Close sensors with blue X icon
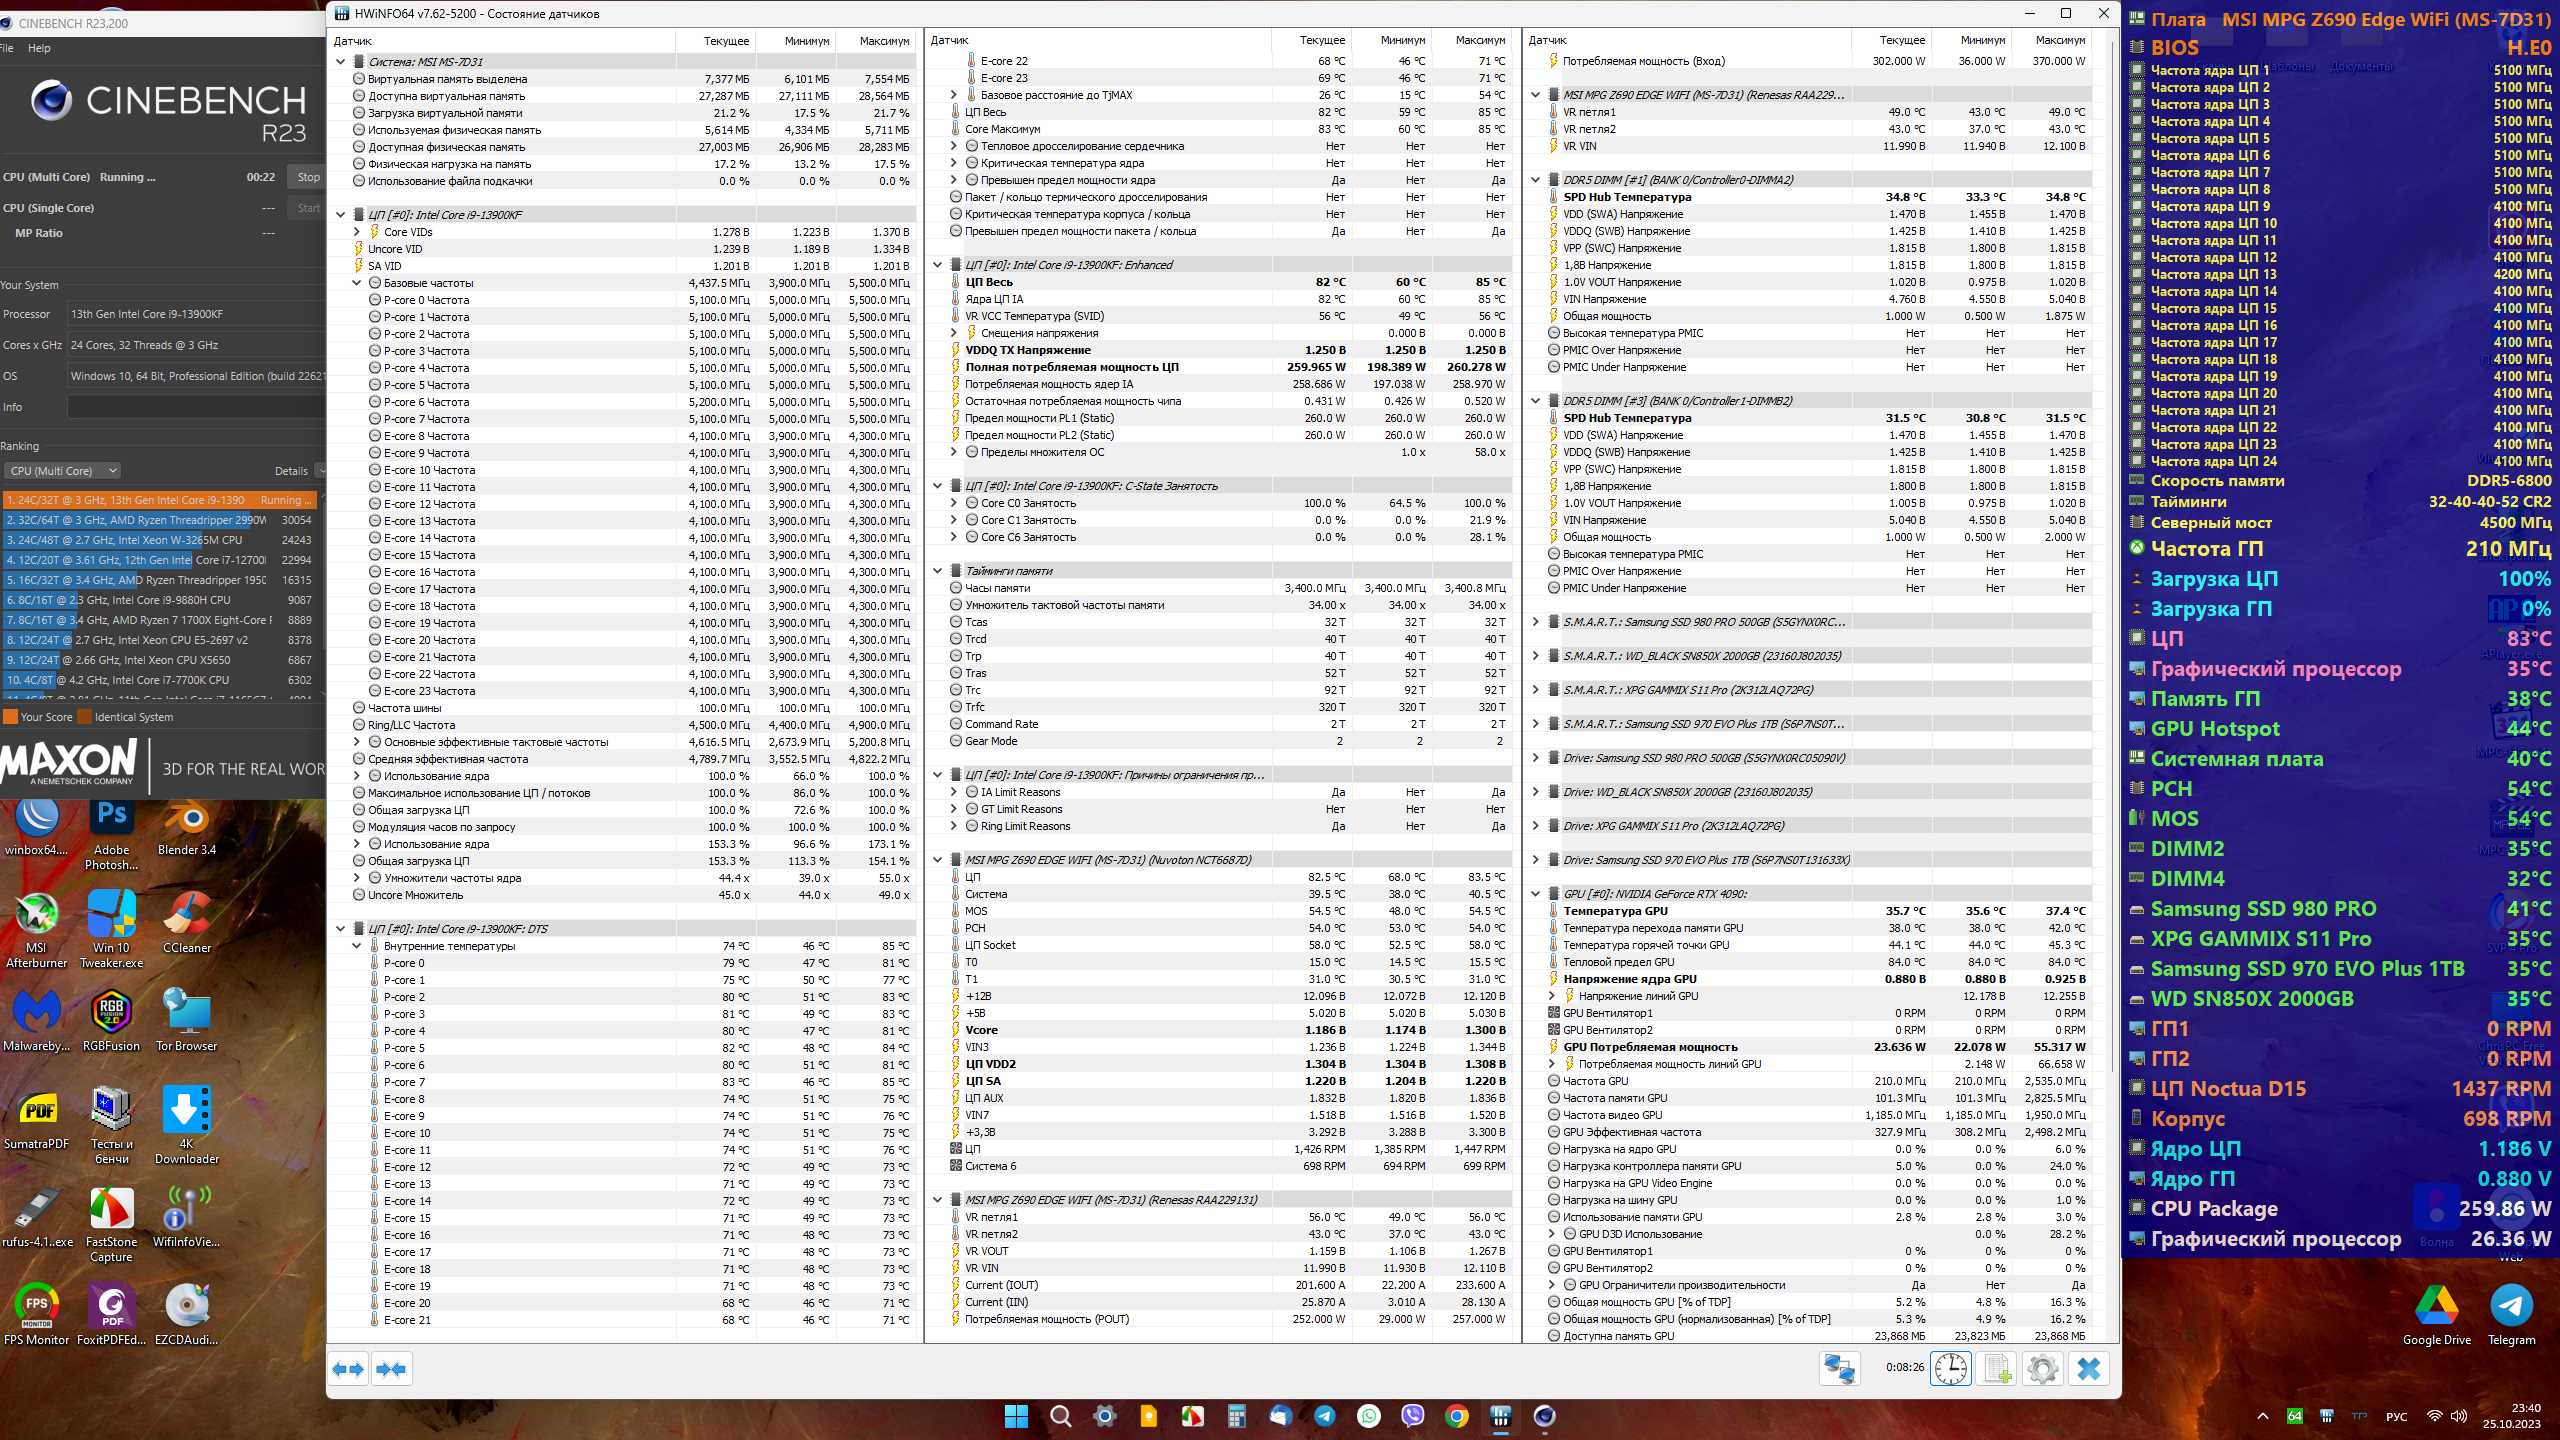The image size is (2560, 1440). coord(2089,1368)
